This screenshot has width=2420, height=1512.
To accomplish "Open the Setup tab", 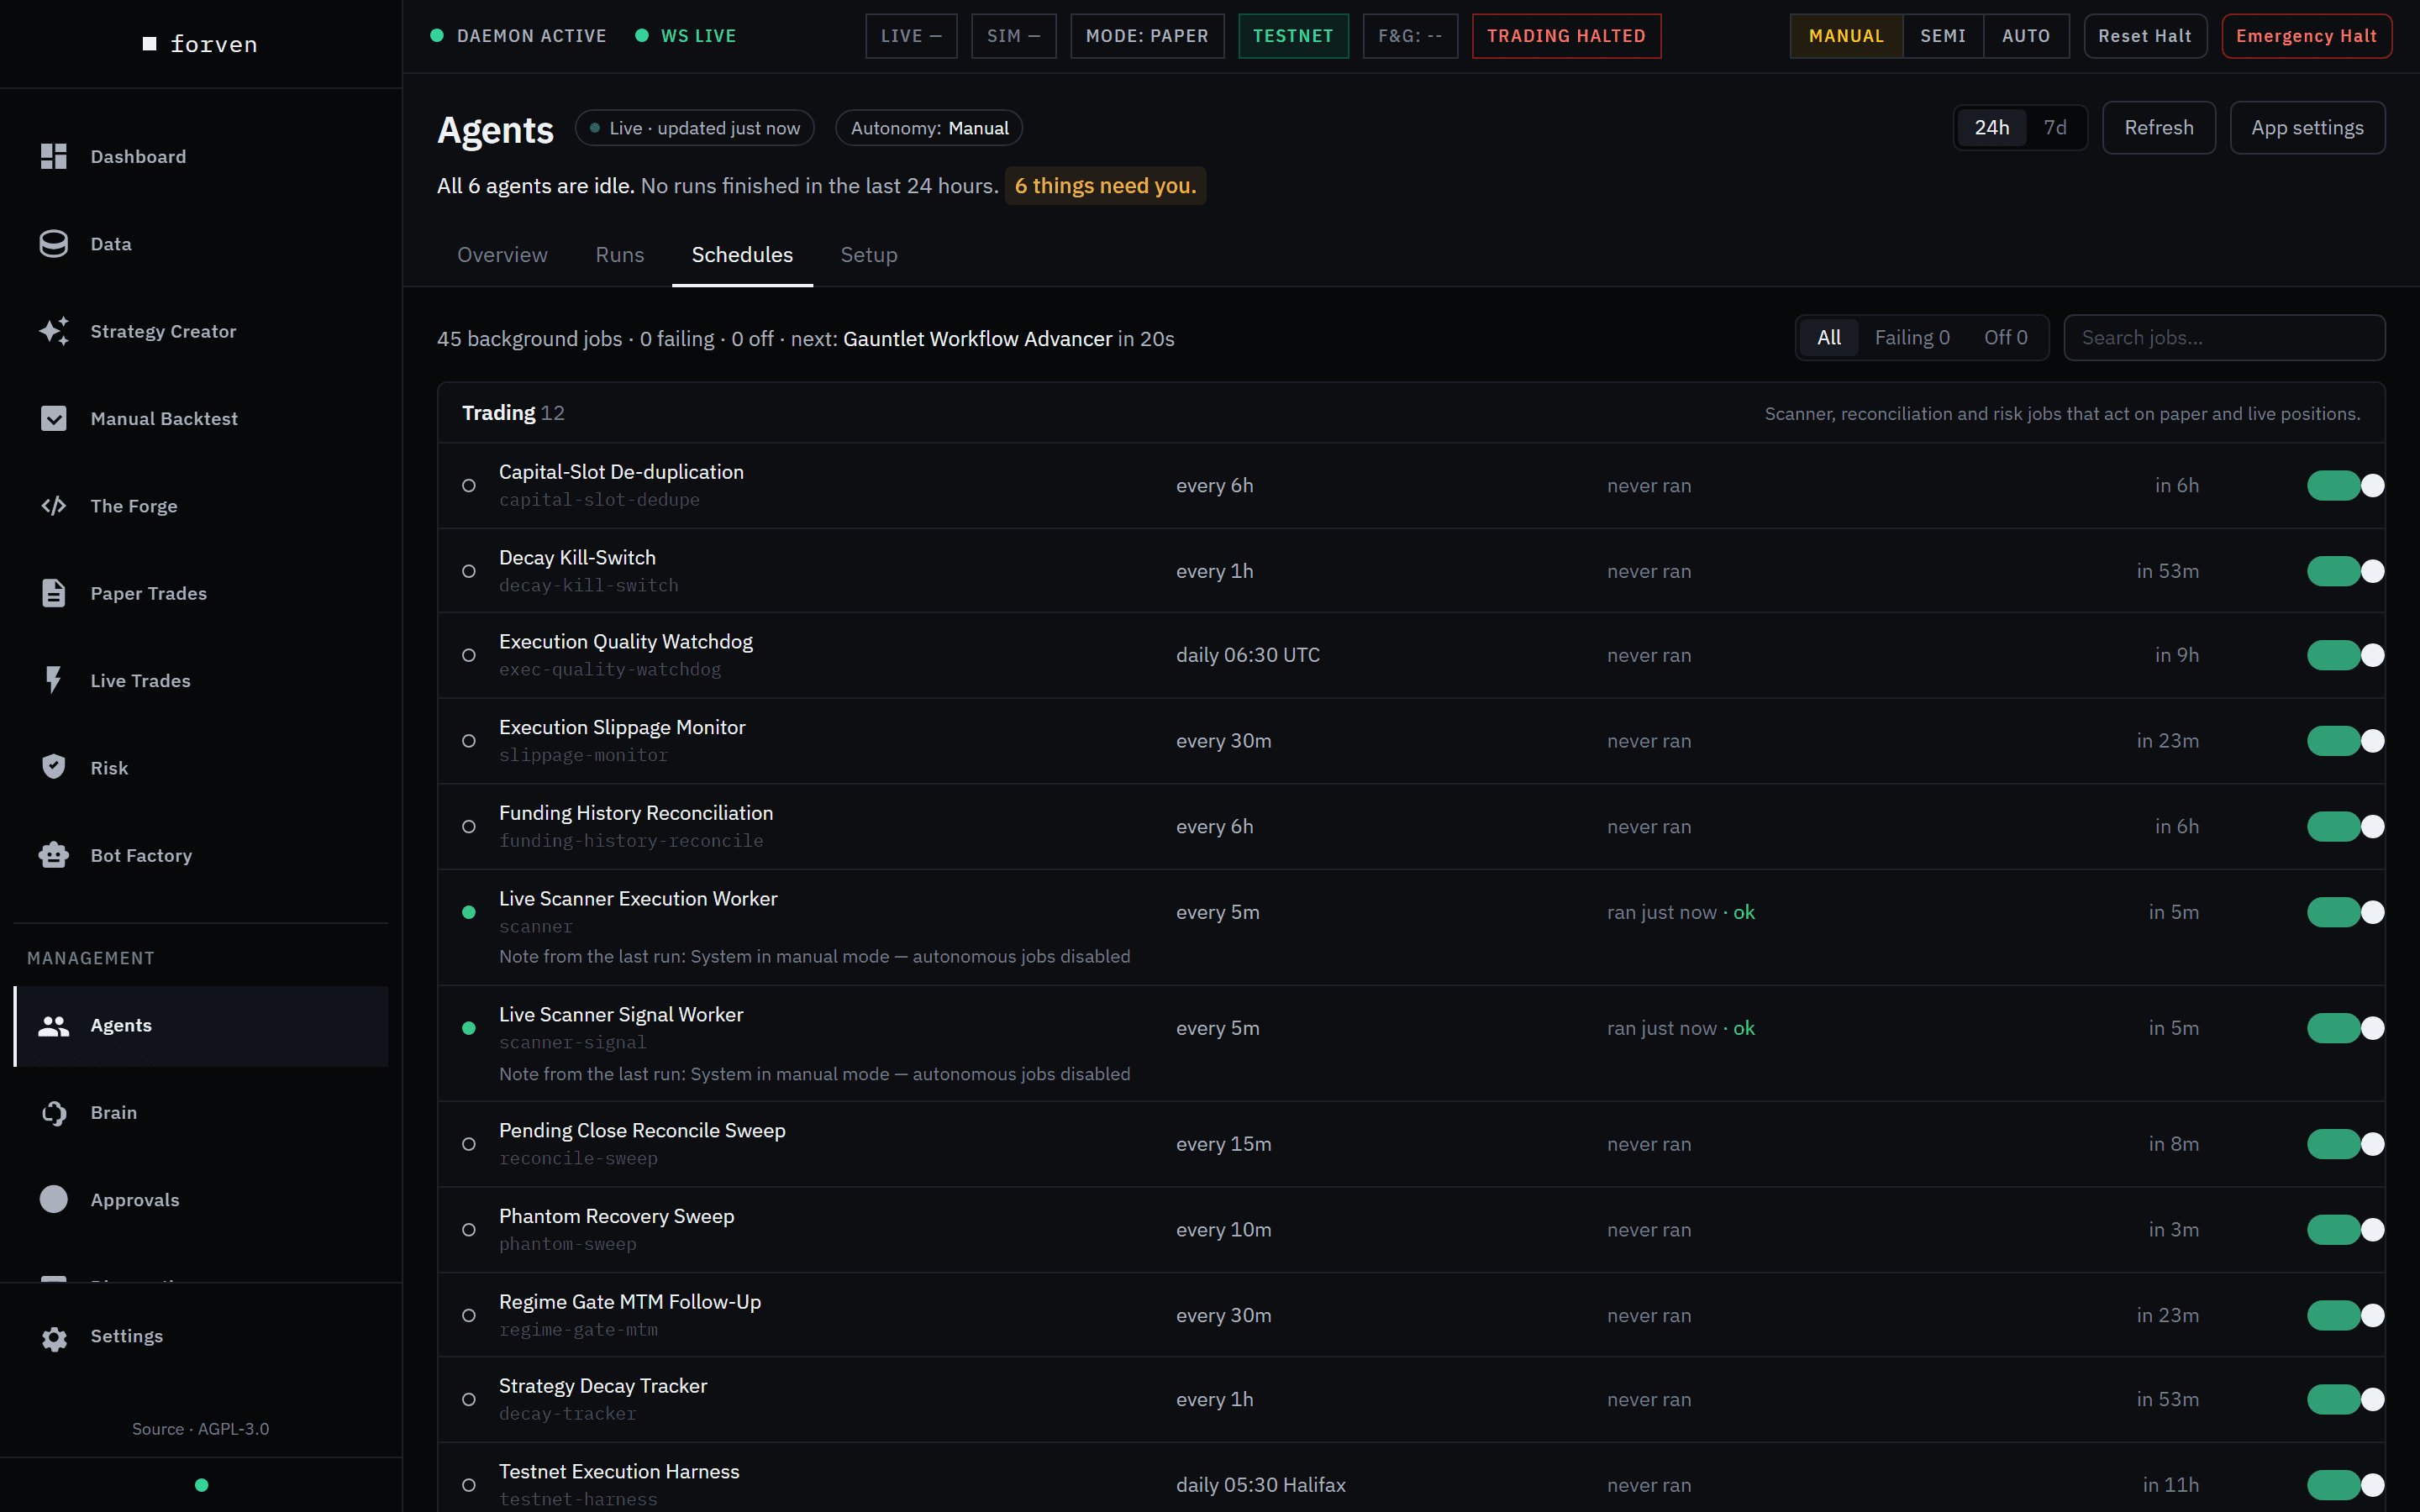I will click(869, 255).
